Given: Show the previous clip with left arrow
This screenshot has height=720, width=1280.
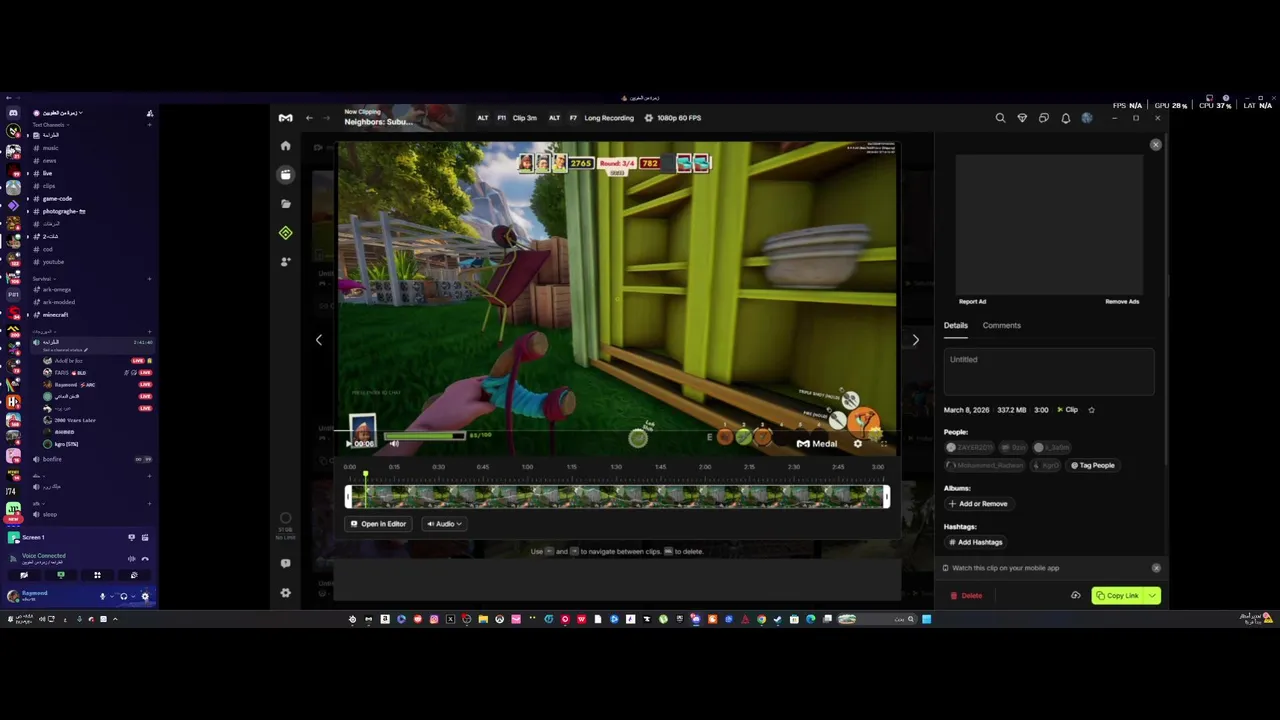Looking at the screenshot, I should tap(319, 340).
